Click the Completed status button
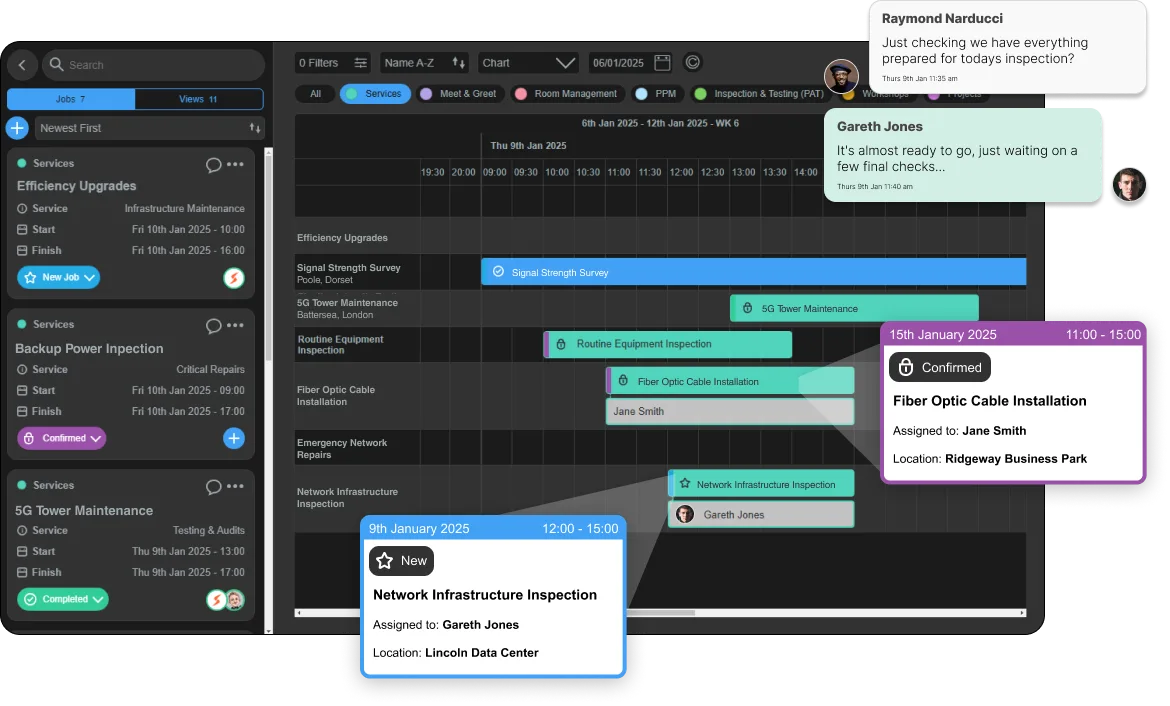The image size is (1170, 706). pos(63,599)
